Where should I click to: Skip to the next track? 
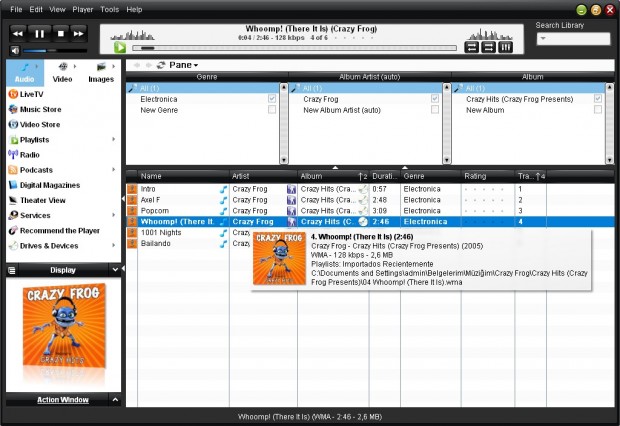pos(79,34)
